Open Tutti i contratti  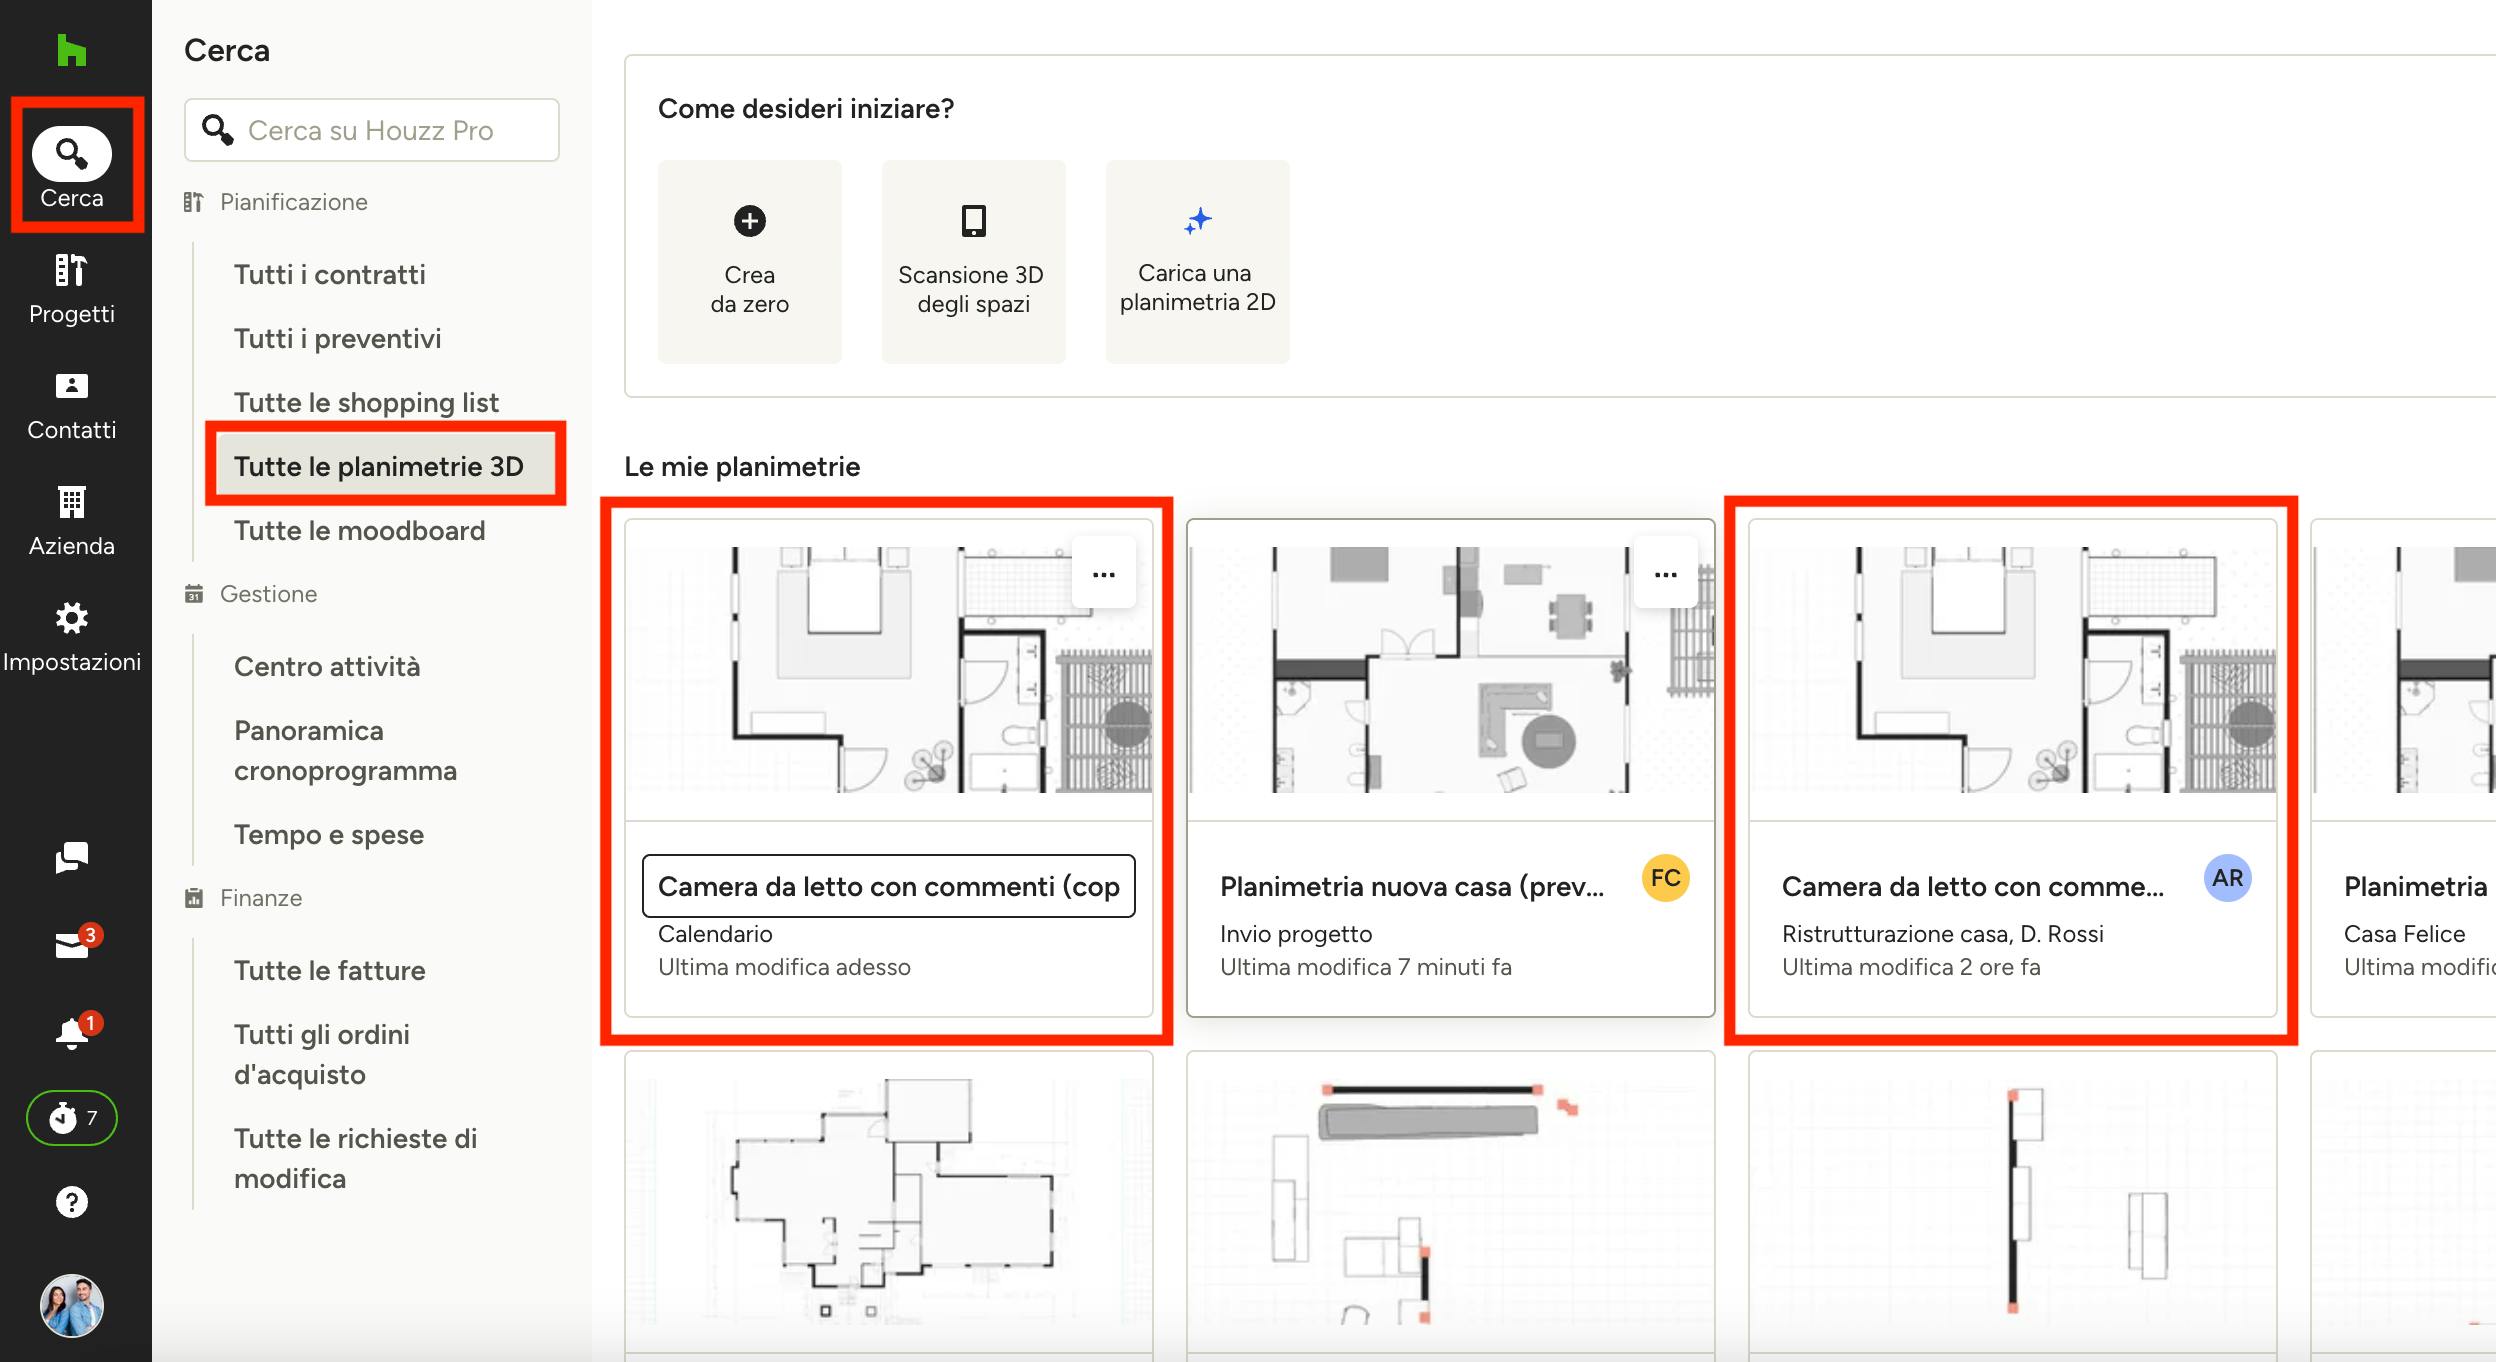(330, 274)
